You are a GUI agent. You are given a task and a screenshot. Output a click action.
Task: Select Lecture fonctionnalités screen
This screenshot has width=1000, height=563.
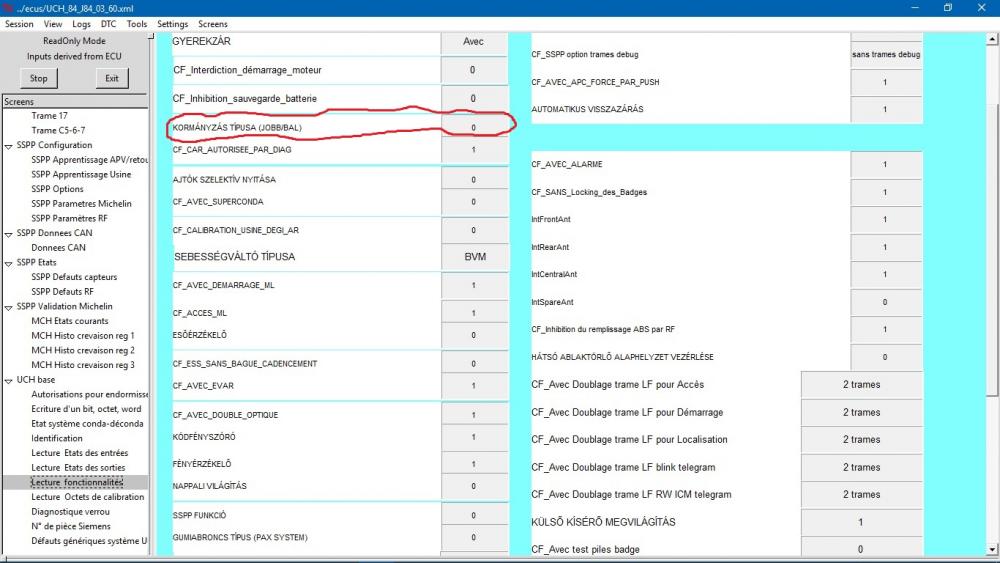77,482
